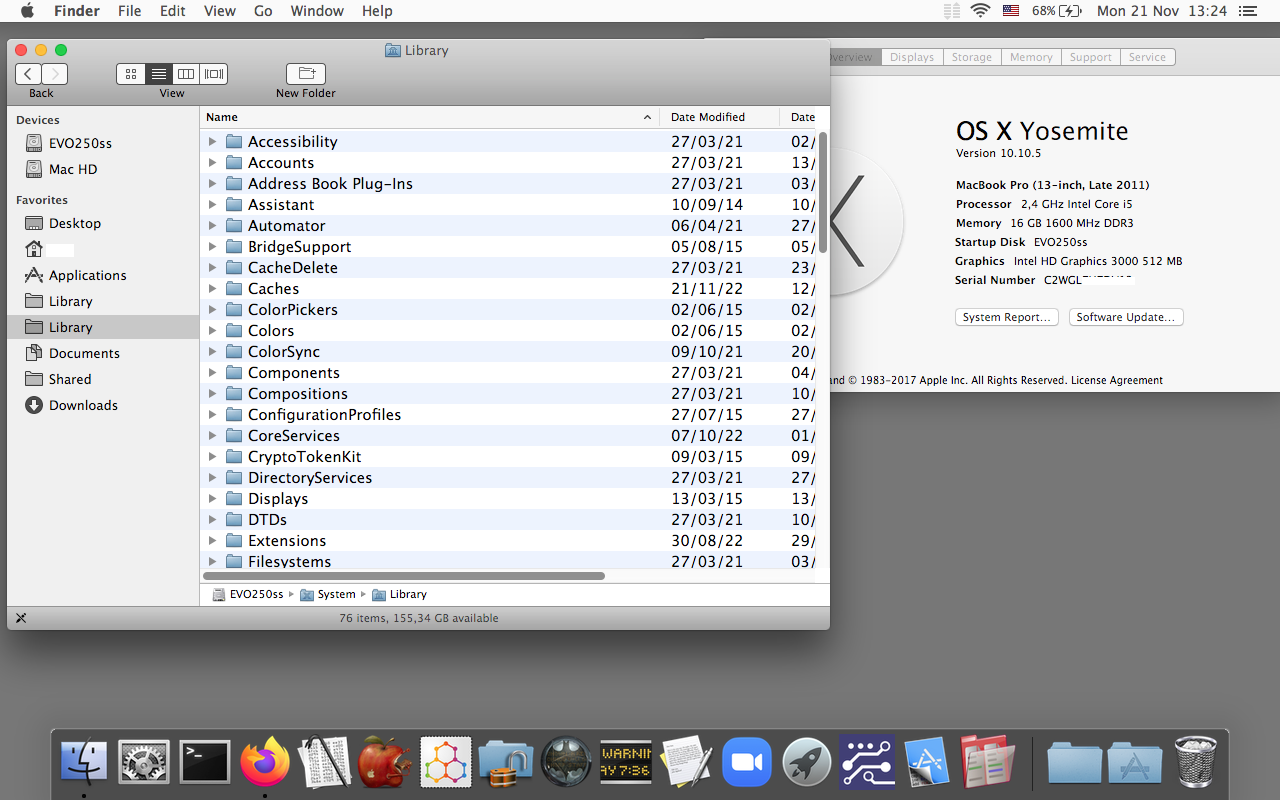Open the Trash in the Dock
The width and height of the screenshot is (1280, 800).
[x=1196, y=761]
